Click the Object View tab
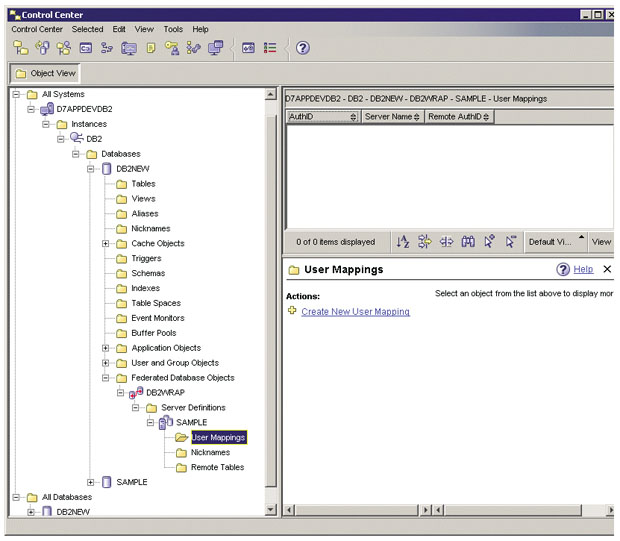620x541 pixels. pyautogui.click(x=45, y=74)
